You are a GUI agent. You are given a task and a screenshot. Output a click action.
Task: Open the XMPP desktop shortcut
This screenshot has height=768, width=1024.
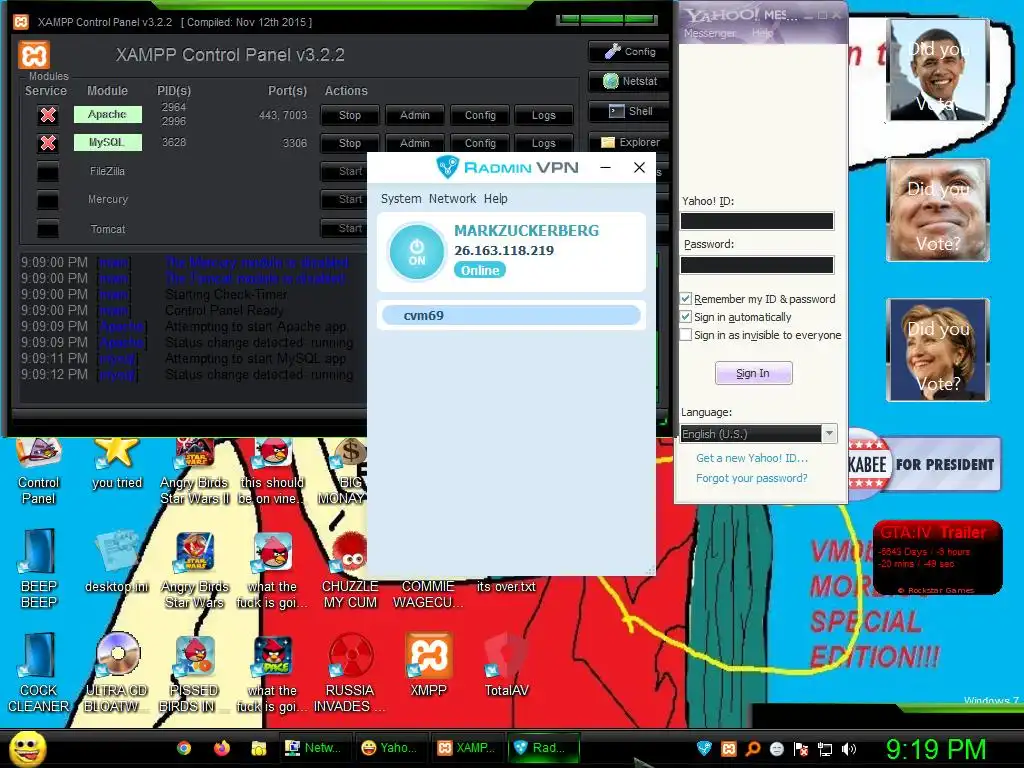(x=428, y=665)
